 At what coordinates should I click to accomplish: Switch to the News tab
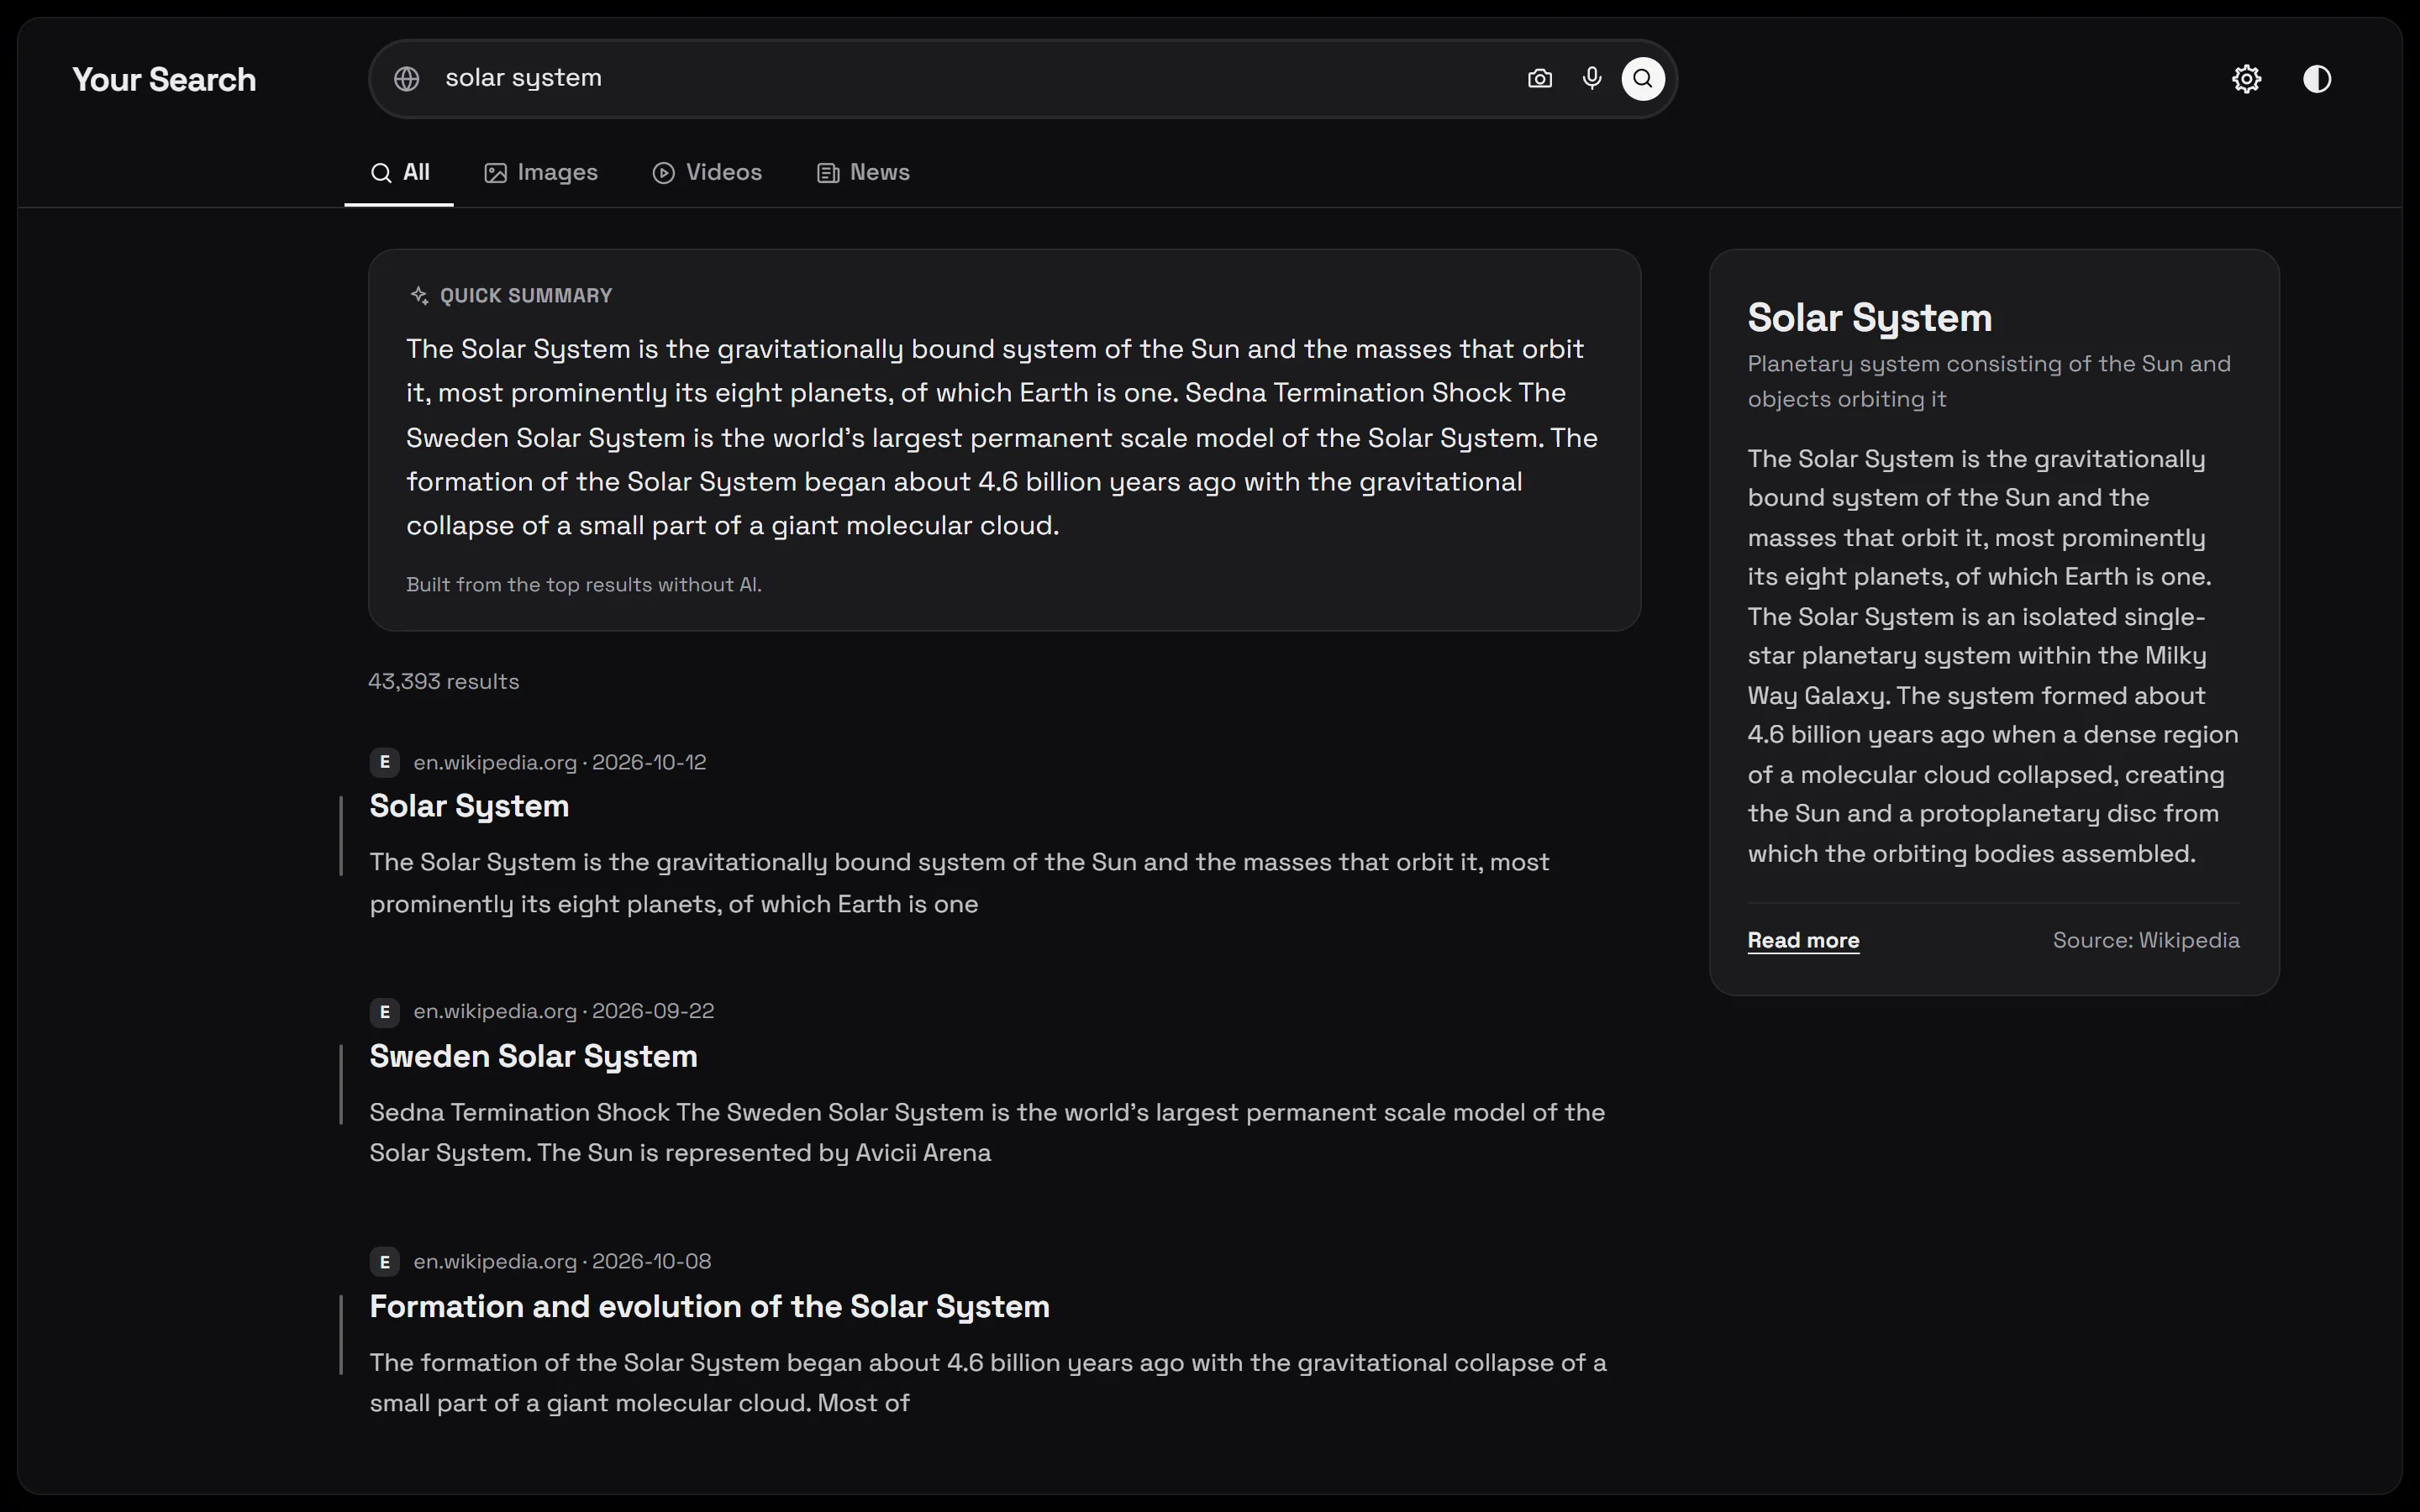tap(864, 173)
